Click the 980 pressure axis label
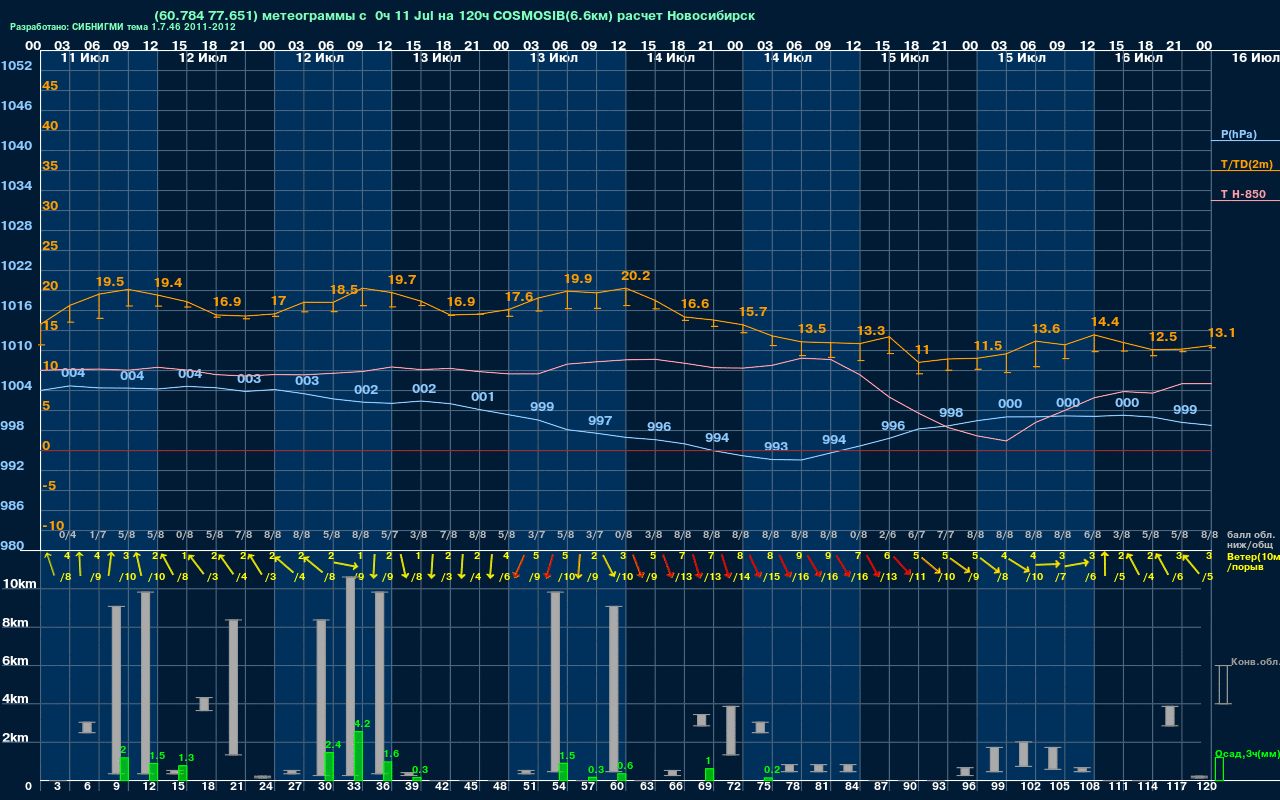Viewport: 1280px width, 800px height. [13, 546]
